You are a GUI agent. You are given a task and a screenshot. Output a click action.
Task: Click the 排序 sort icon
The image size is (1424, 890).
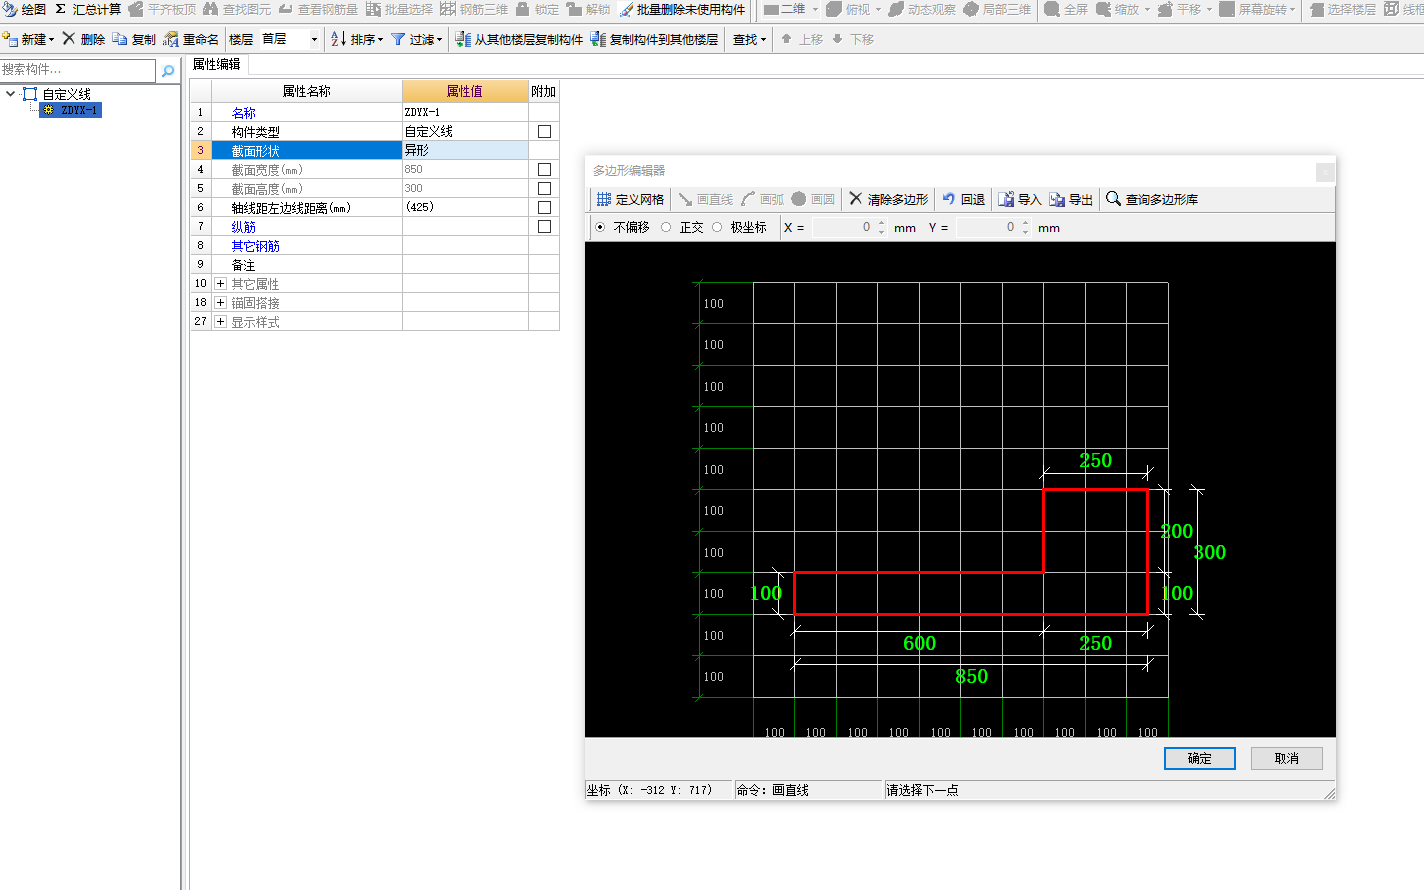tap(338, 39)
